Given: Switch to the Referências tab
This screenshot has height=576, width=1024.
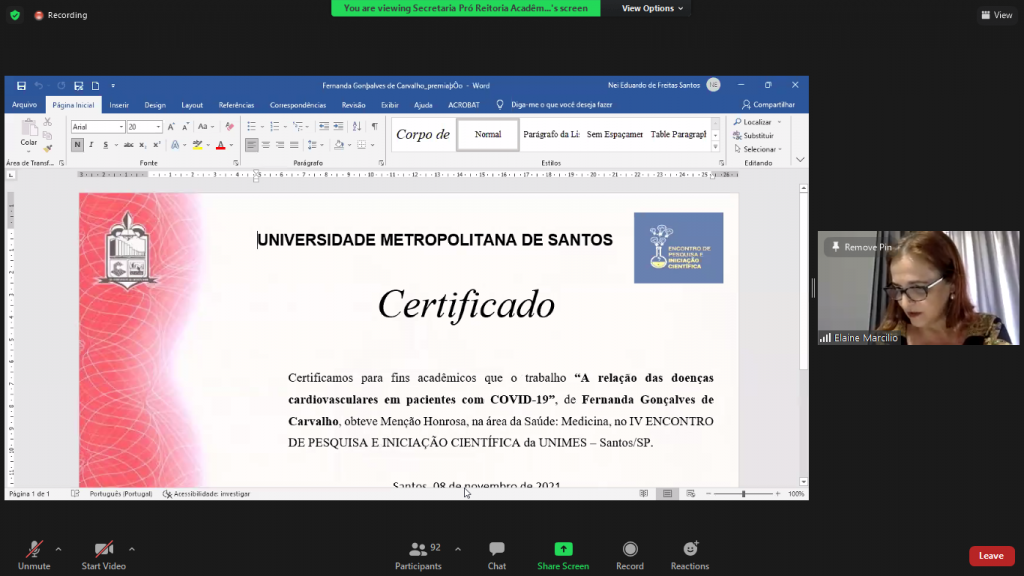Looking at the screenshot, I should click(236, 105).
